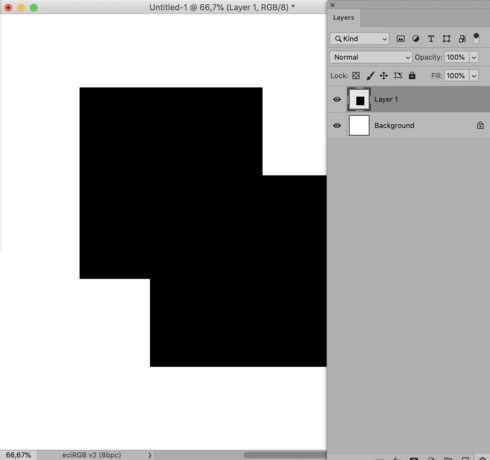Viewport: 490px width, 460px height.
Task: Expand the Fill slider arrow
Action: [x=474, y=76]
